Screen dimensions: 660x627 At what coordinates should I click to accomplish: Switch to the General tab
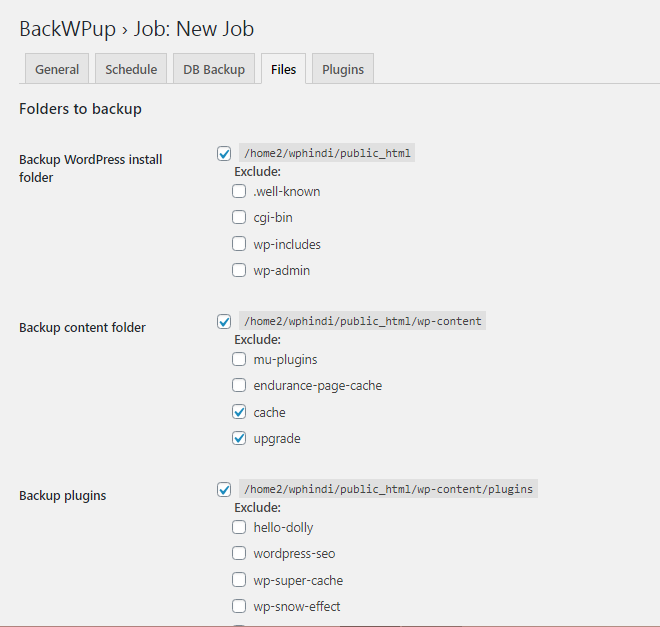(x=57, y=69)
